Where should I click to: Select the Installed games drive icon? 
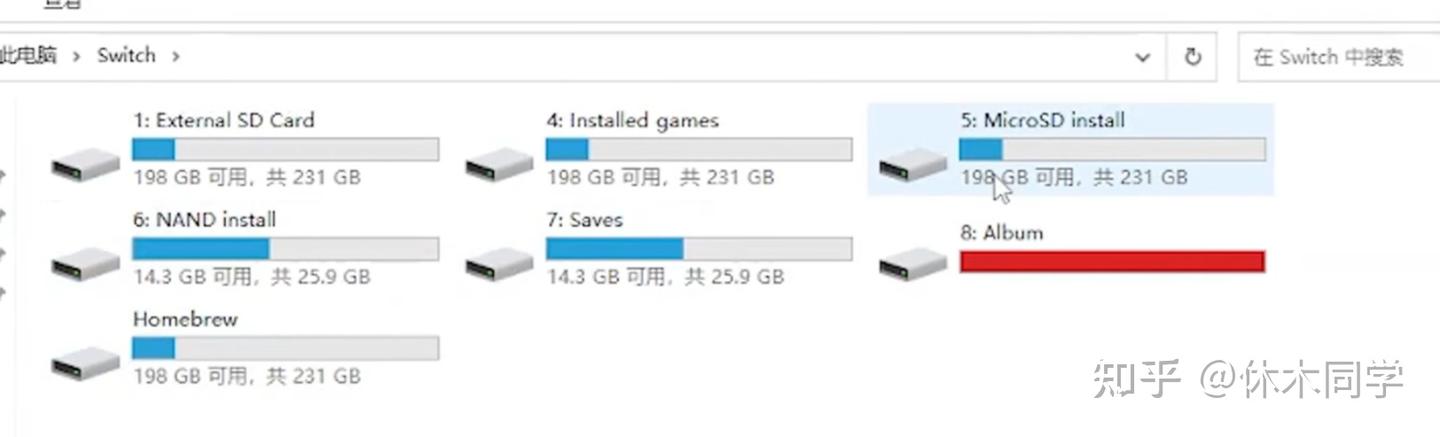click(499, 162)
